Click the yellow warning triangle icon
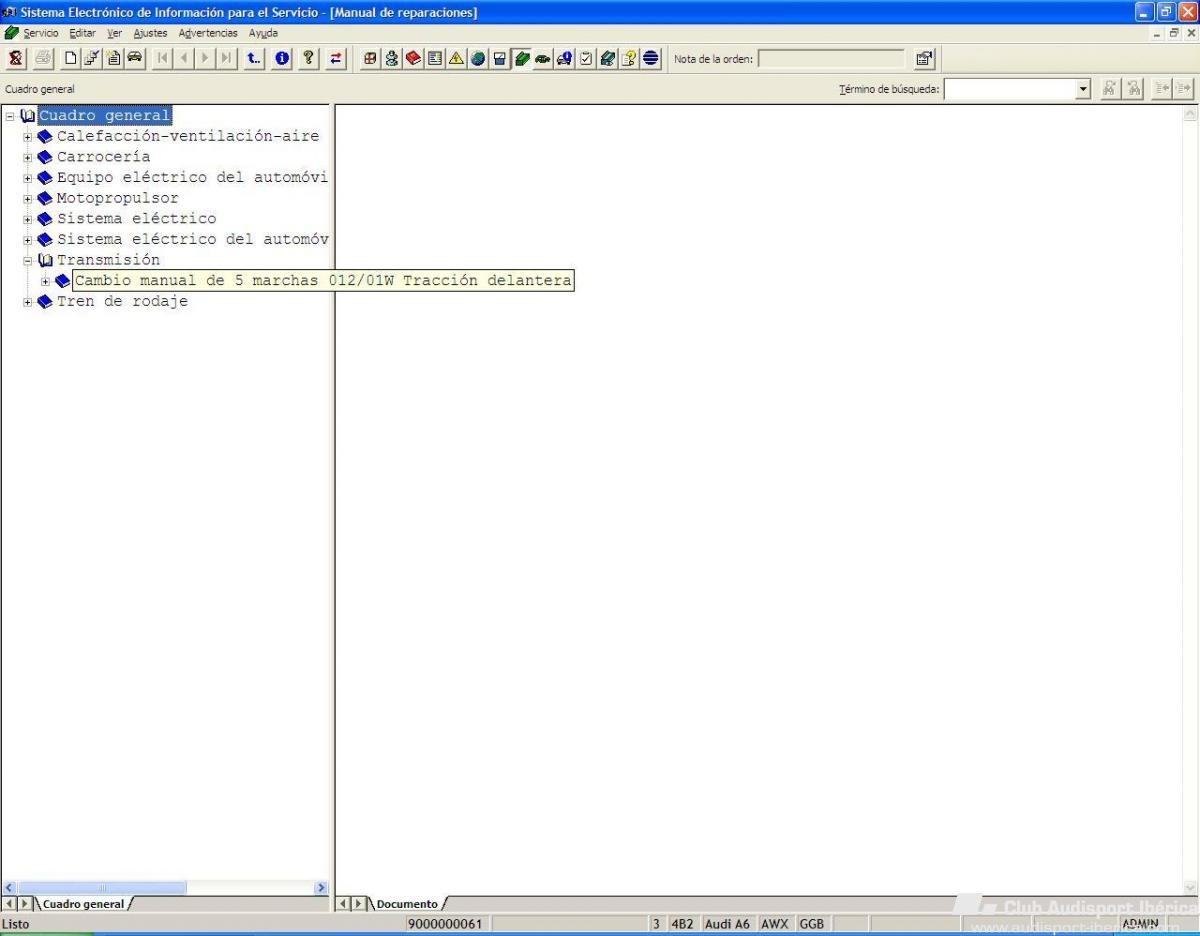The image size is (1200, 936). tap(456, 58)
